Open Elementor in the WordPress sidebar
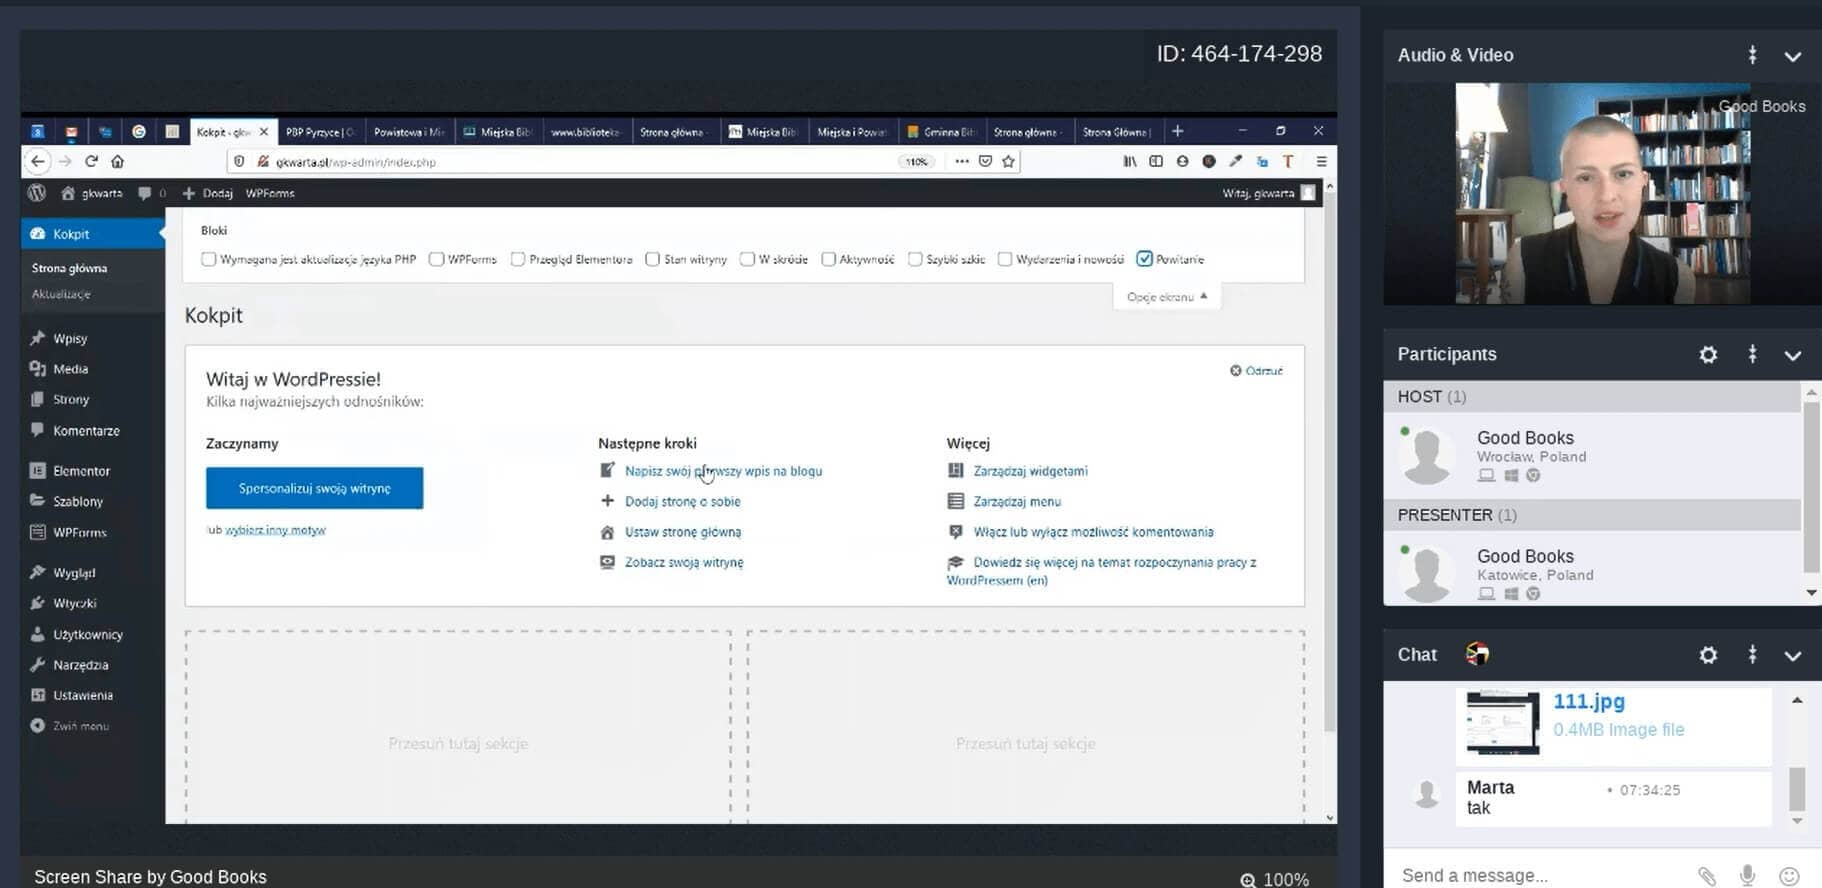Screen dimensions: 1822x888 [81, 470]
